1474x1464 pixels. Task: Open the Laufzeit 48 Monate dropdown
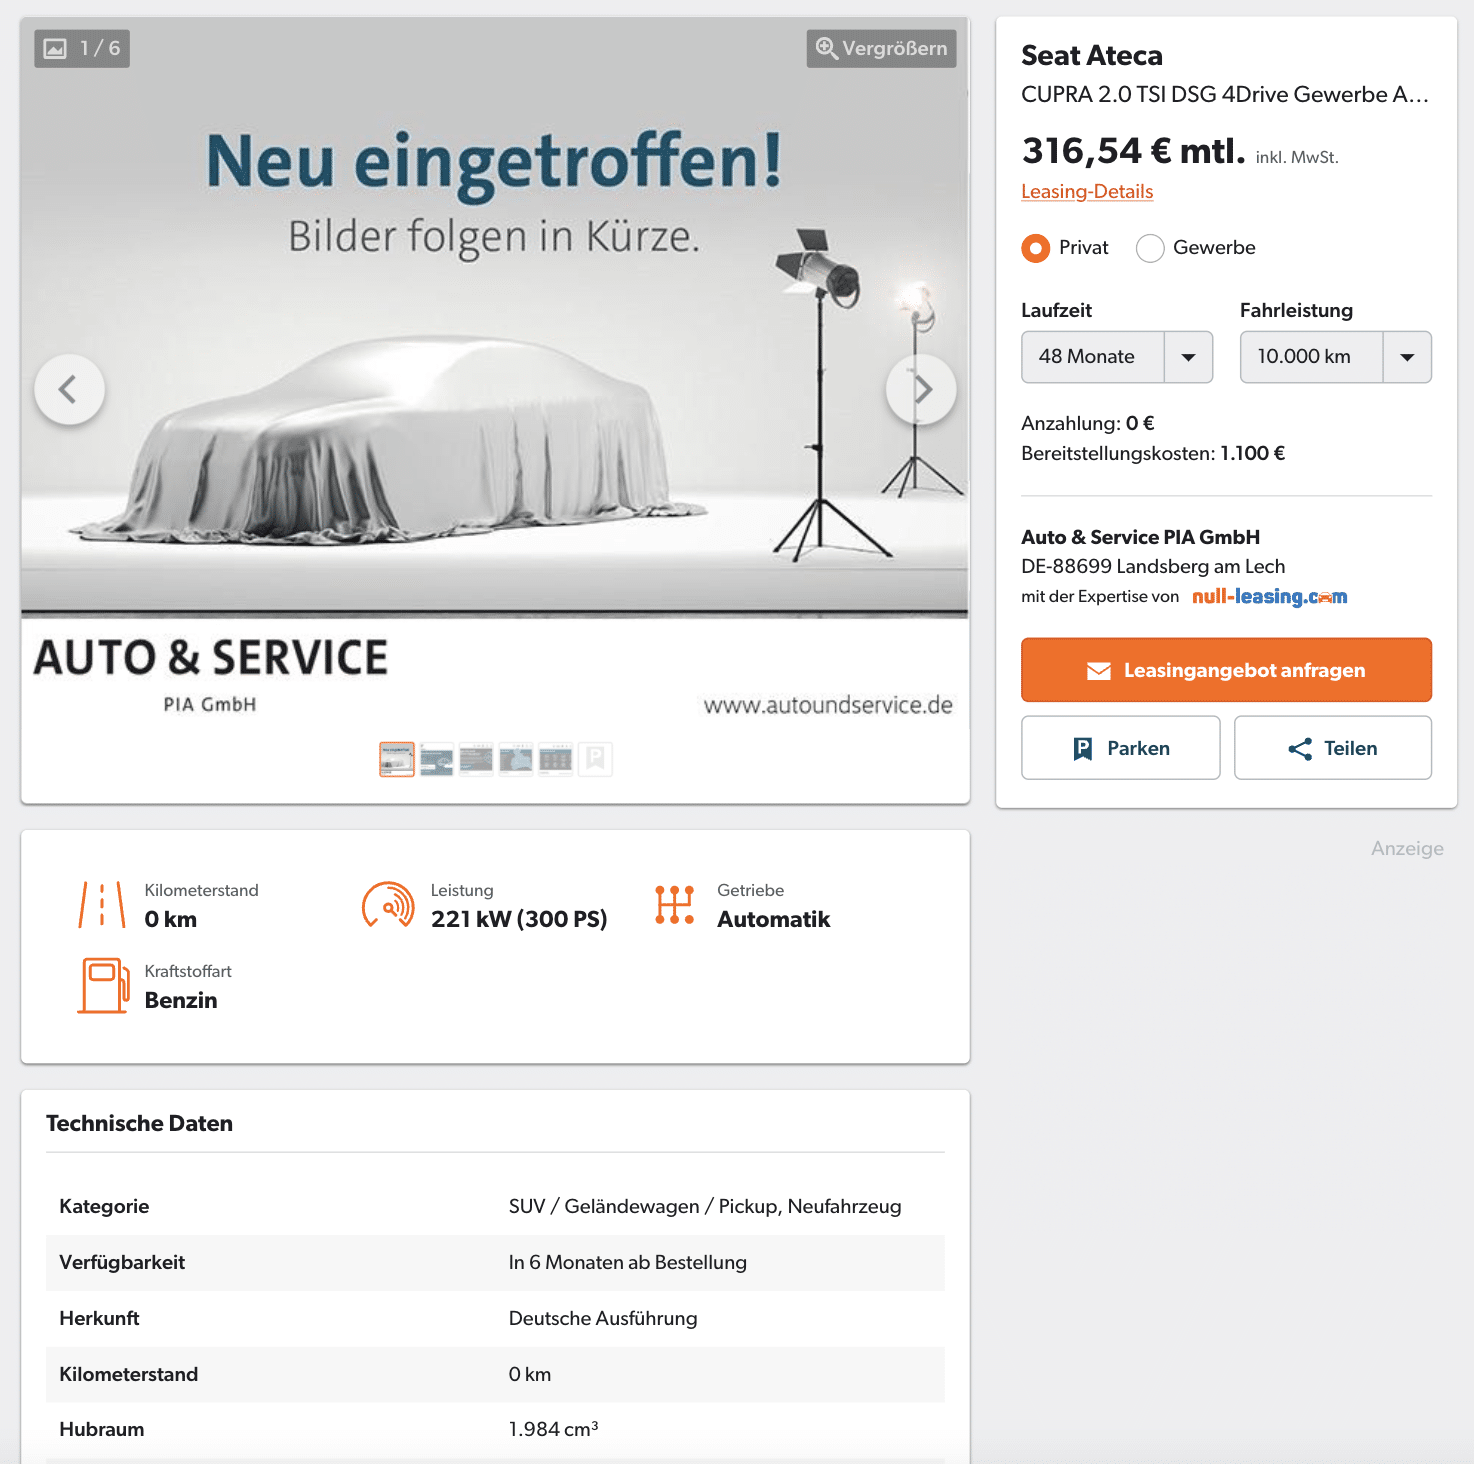[x=1117, y=357]
